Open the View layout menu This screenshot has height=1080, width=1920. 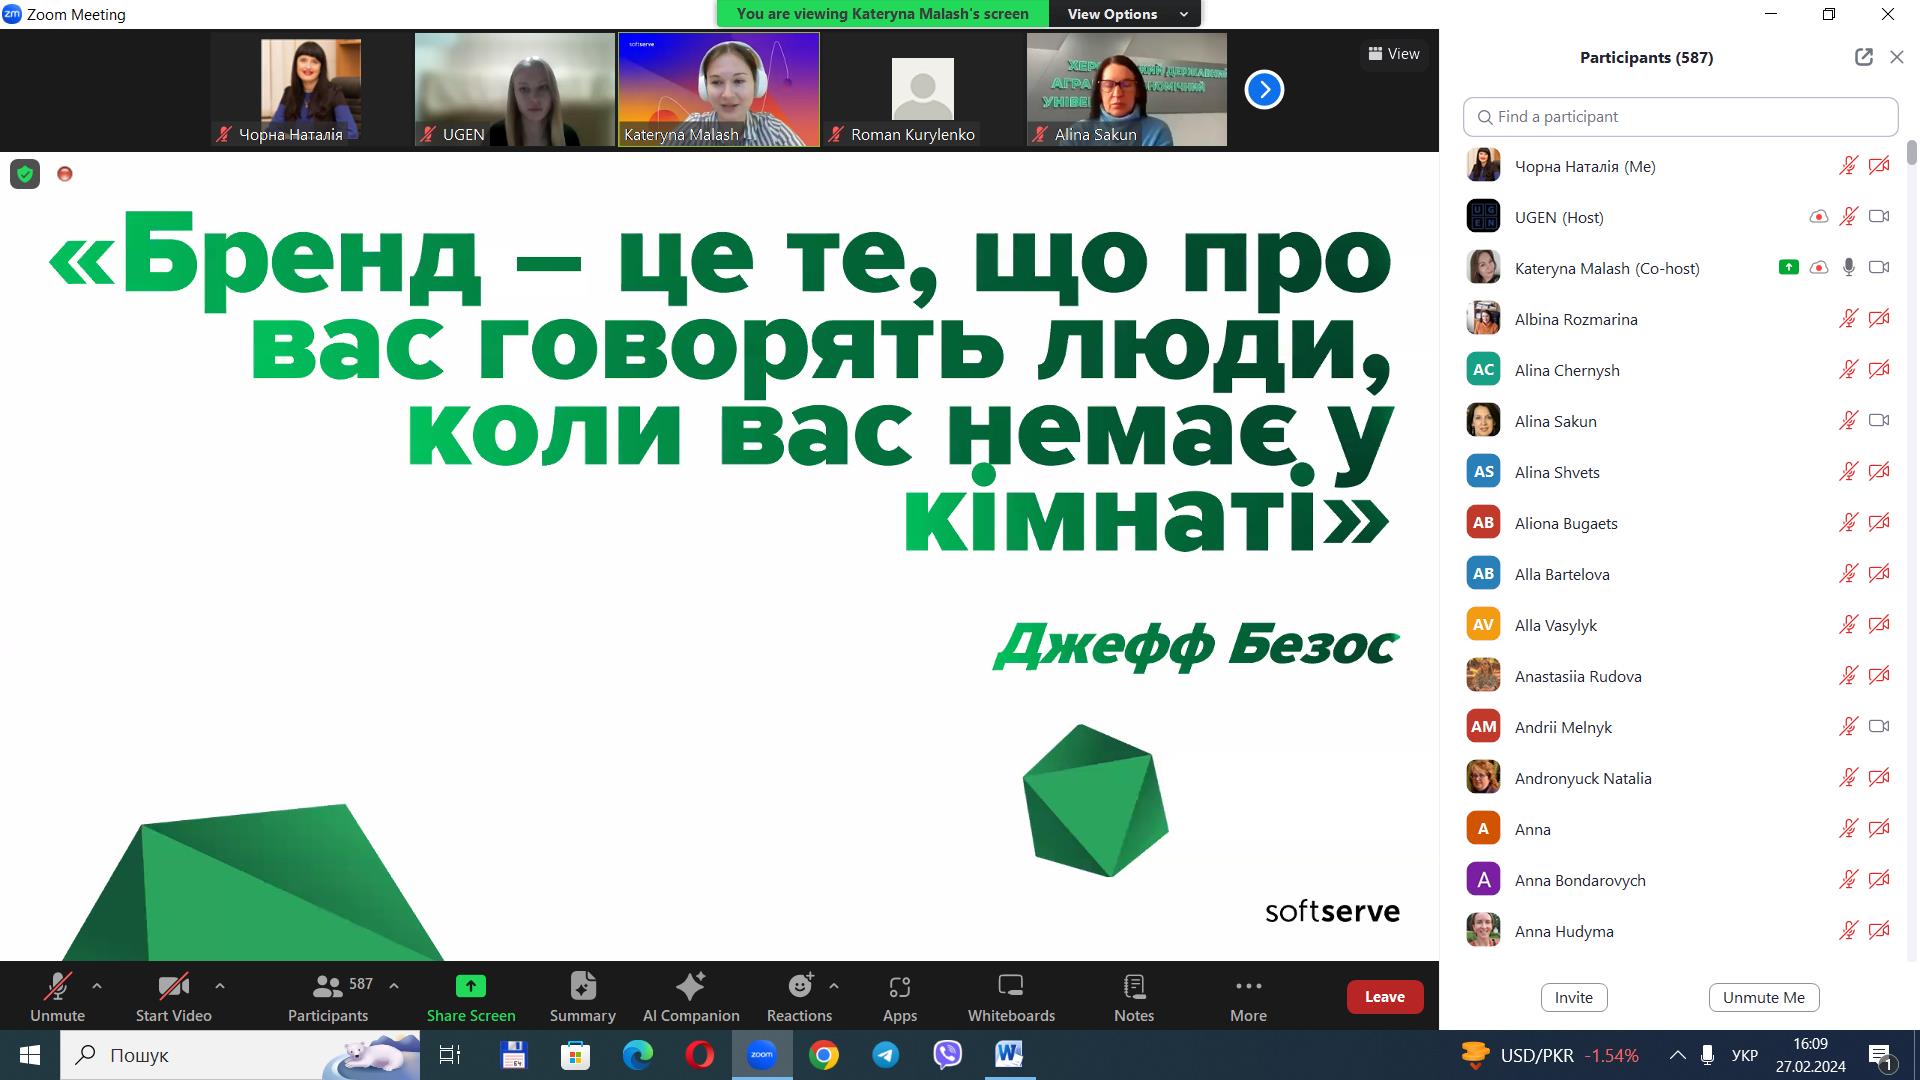[x=1394, y=54]
